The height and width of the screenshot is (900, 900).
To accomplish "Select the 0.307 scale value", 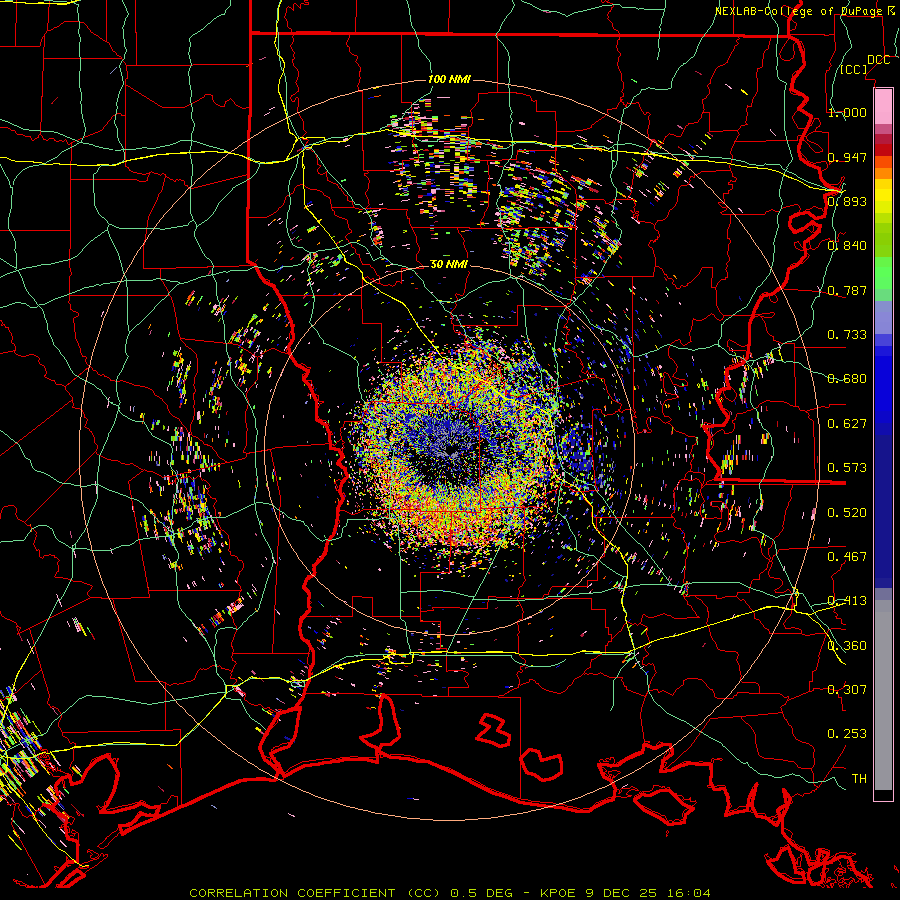I will pyautogui.click(x=847, y=689).
